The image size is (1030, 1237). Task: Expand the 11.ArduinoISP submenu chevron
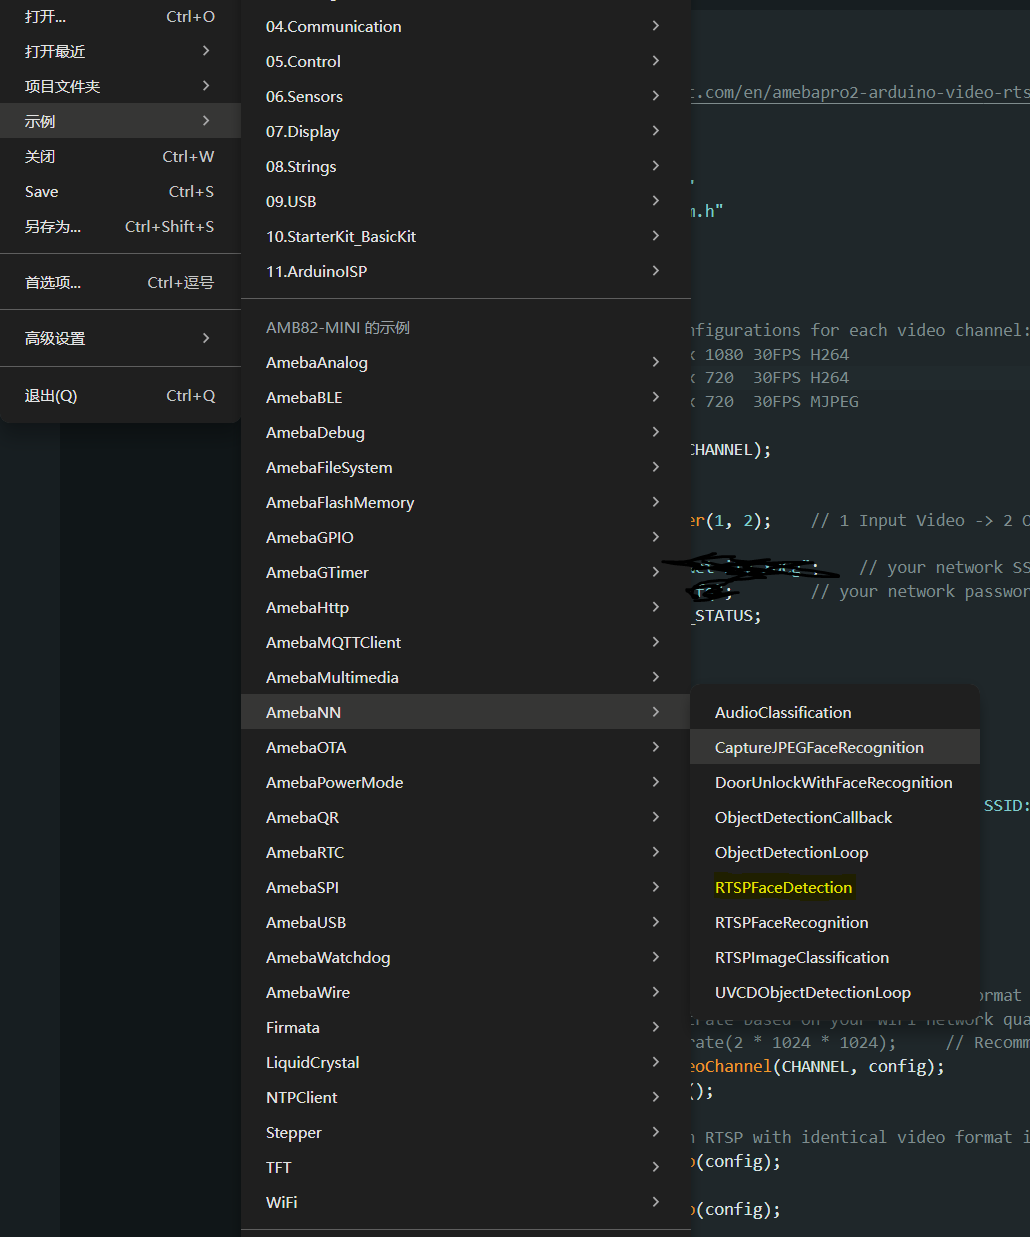[x=656, y=271]
